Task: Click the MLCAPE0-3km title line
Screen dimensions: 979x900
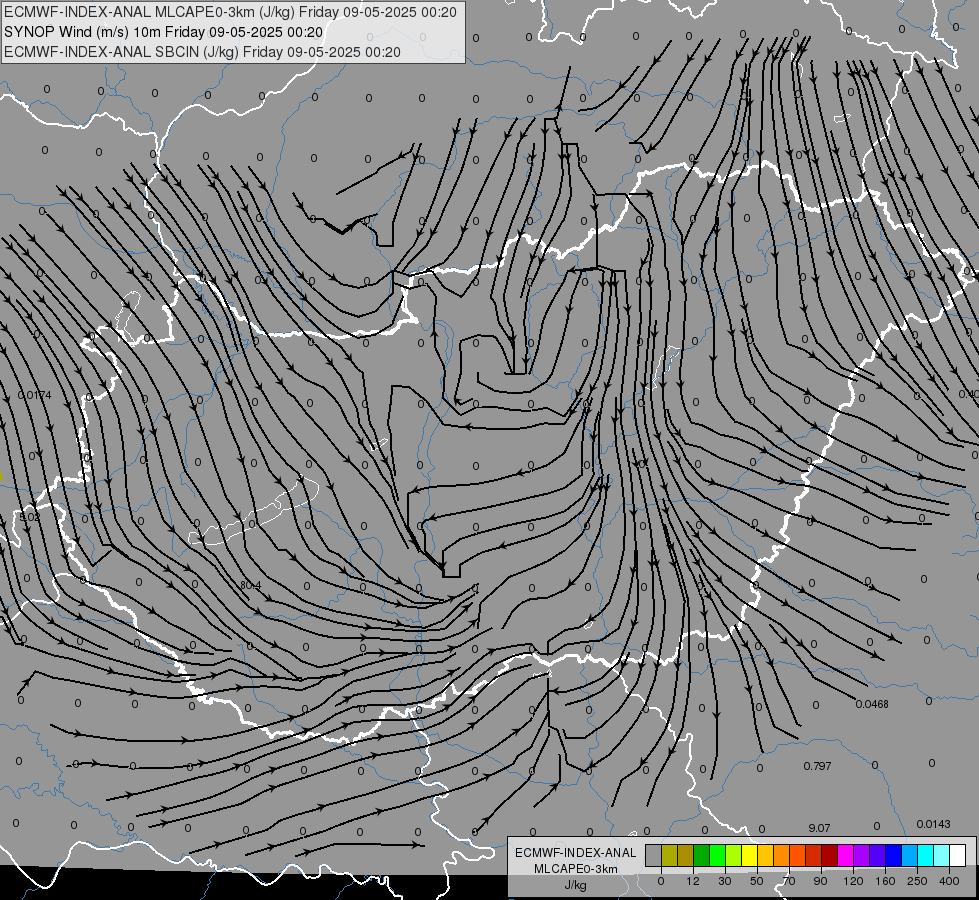Action: (x=230, y=12)
